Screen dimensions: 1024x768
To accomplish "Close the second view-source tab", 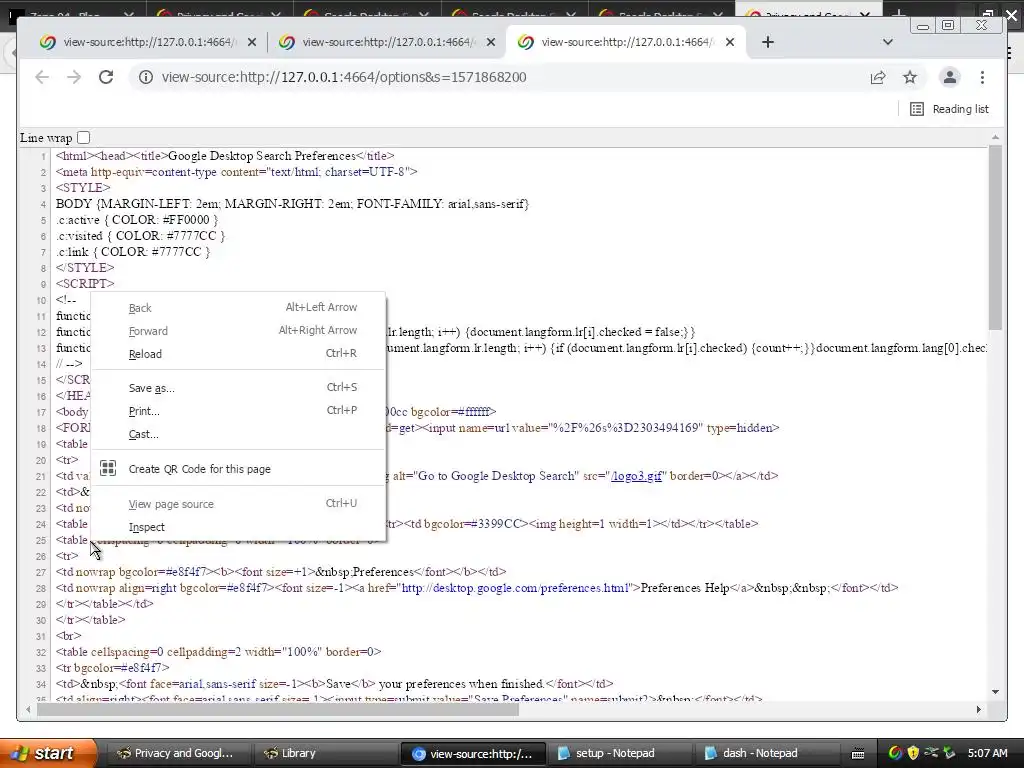I will point(491,42).
